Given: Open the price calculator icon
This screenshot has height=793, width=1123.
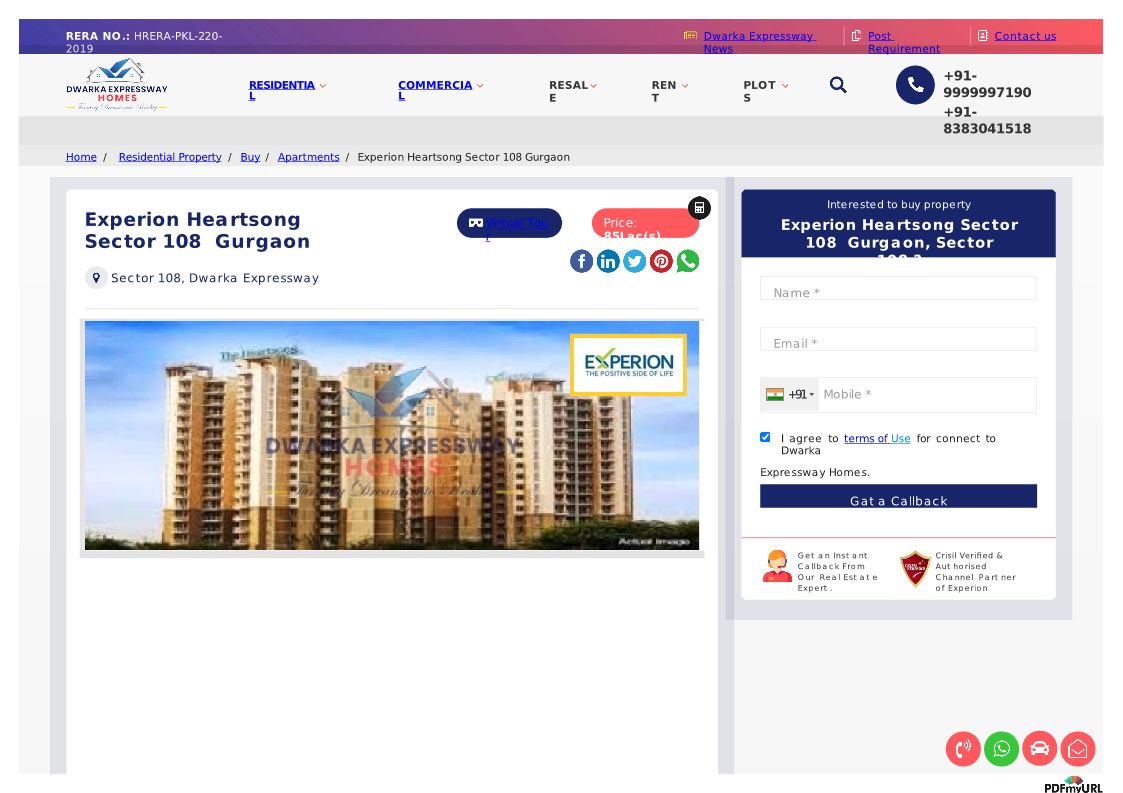Looking at the screenshot, I should [699, 208].
